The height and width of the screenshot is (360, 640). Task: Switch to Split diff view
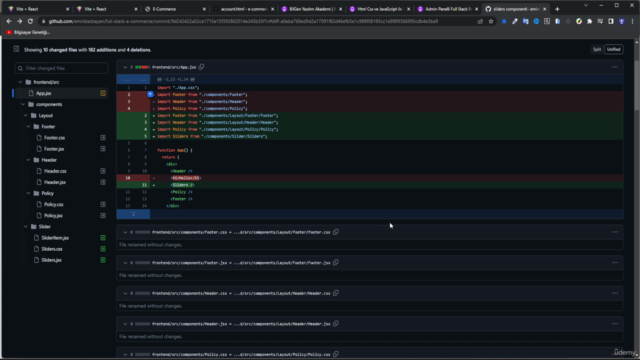[597, 49]
